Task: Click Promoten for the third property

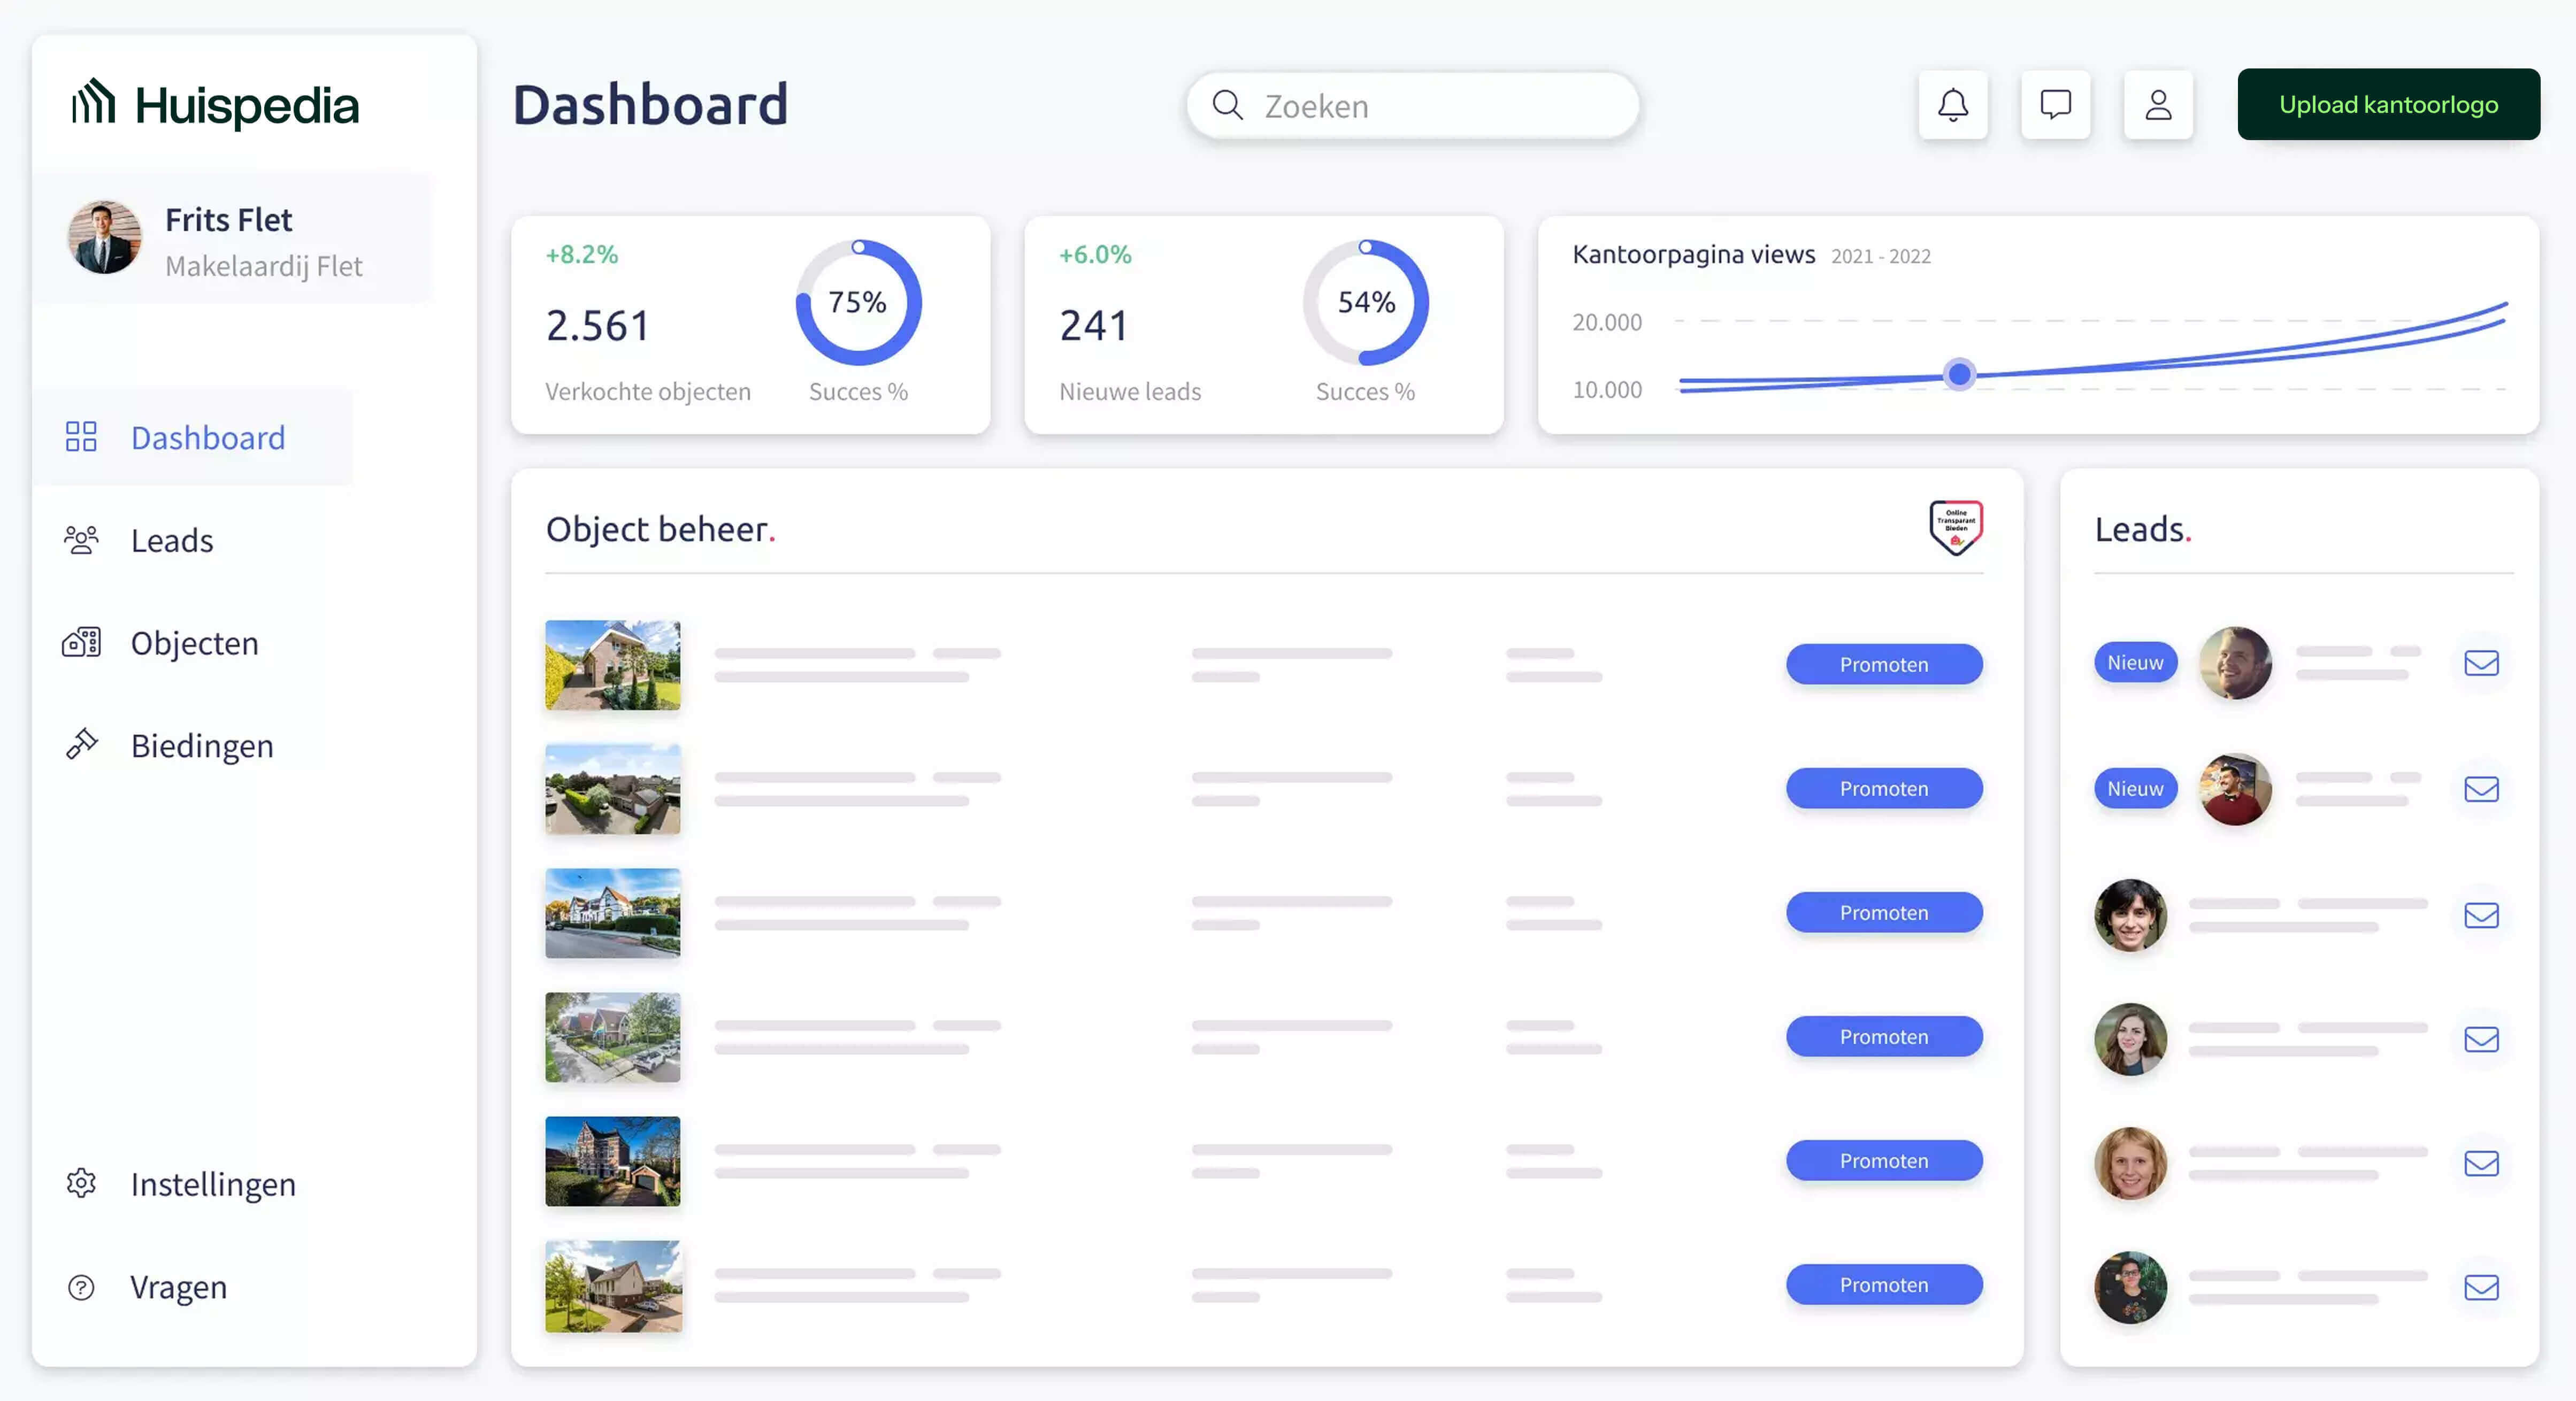Action: coord(1884,912)
